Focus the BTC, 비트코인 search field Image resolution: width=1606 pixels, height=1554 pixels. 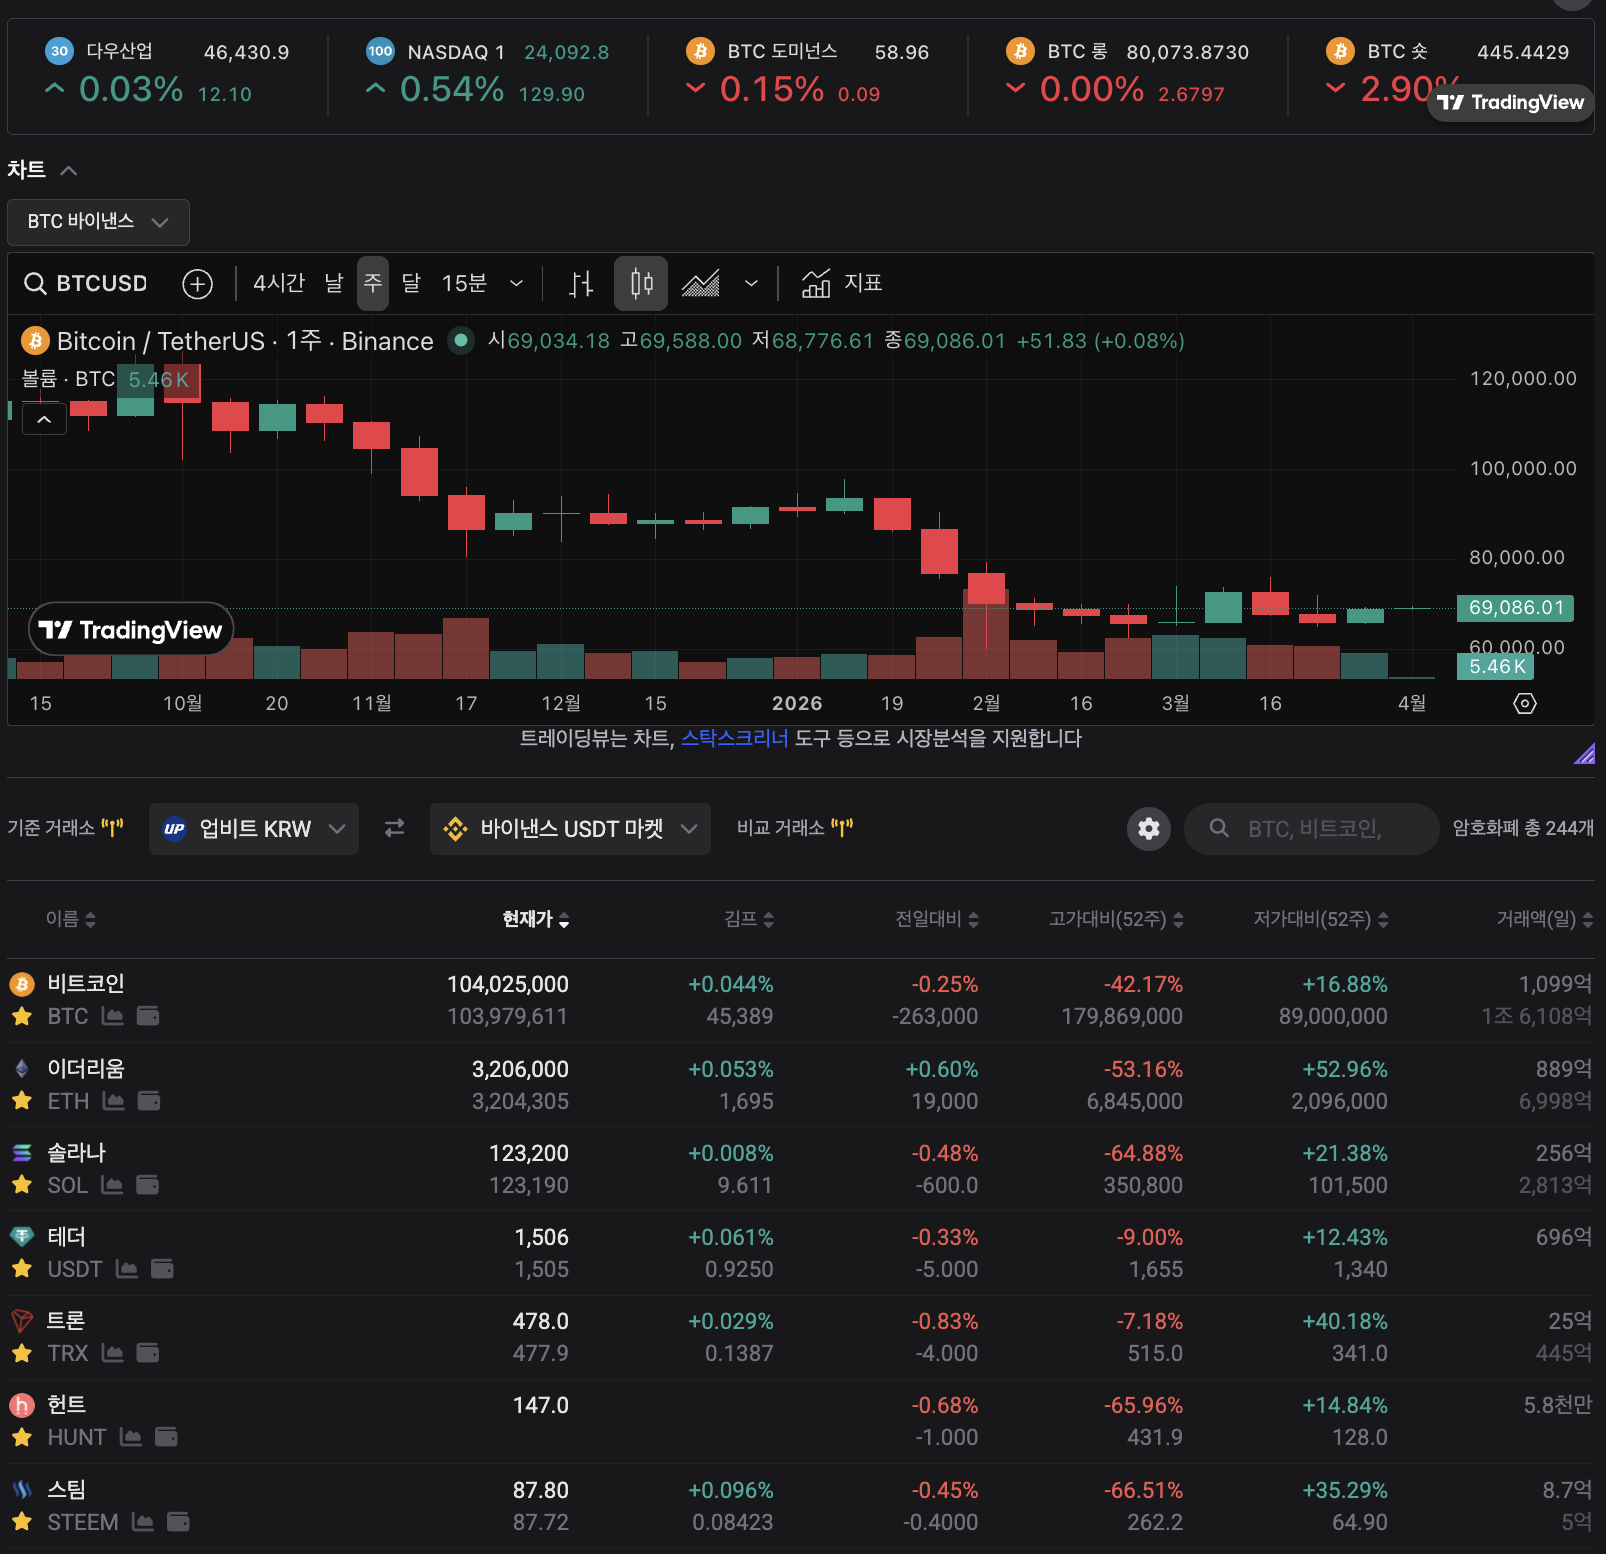point(1312,829)
